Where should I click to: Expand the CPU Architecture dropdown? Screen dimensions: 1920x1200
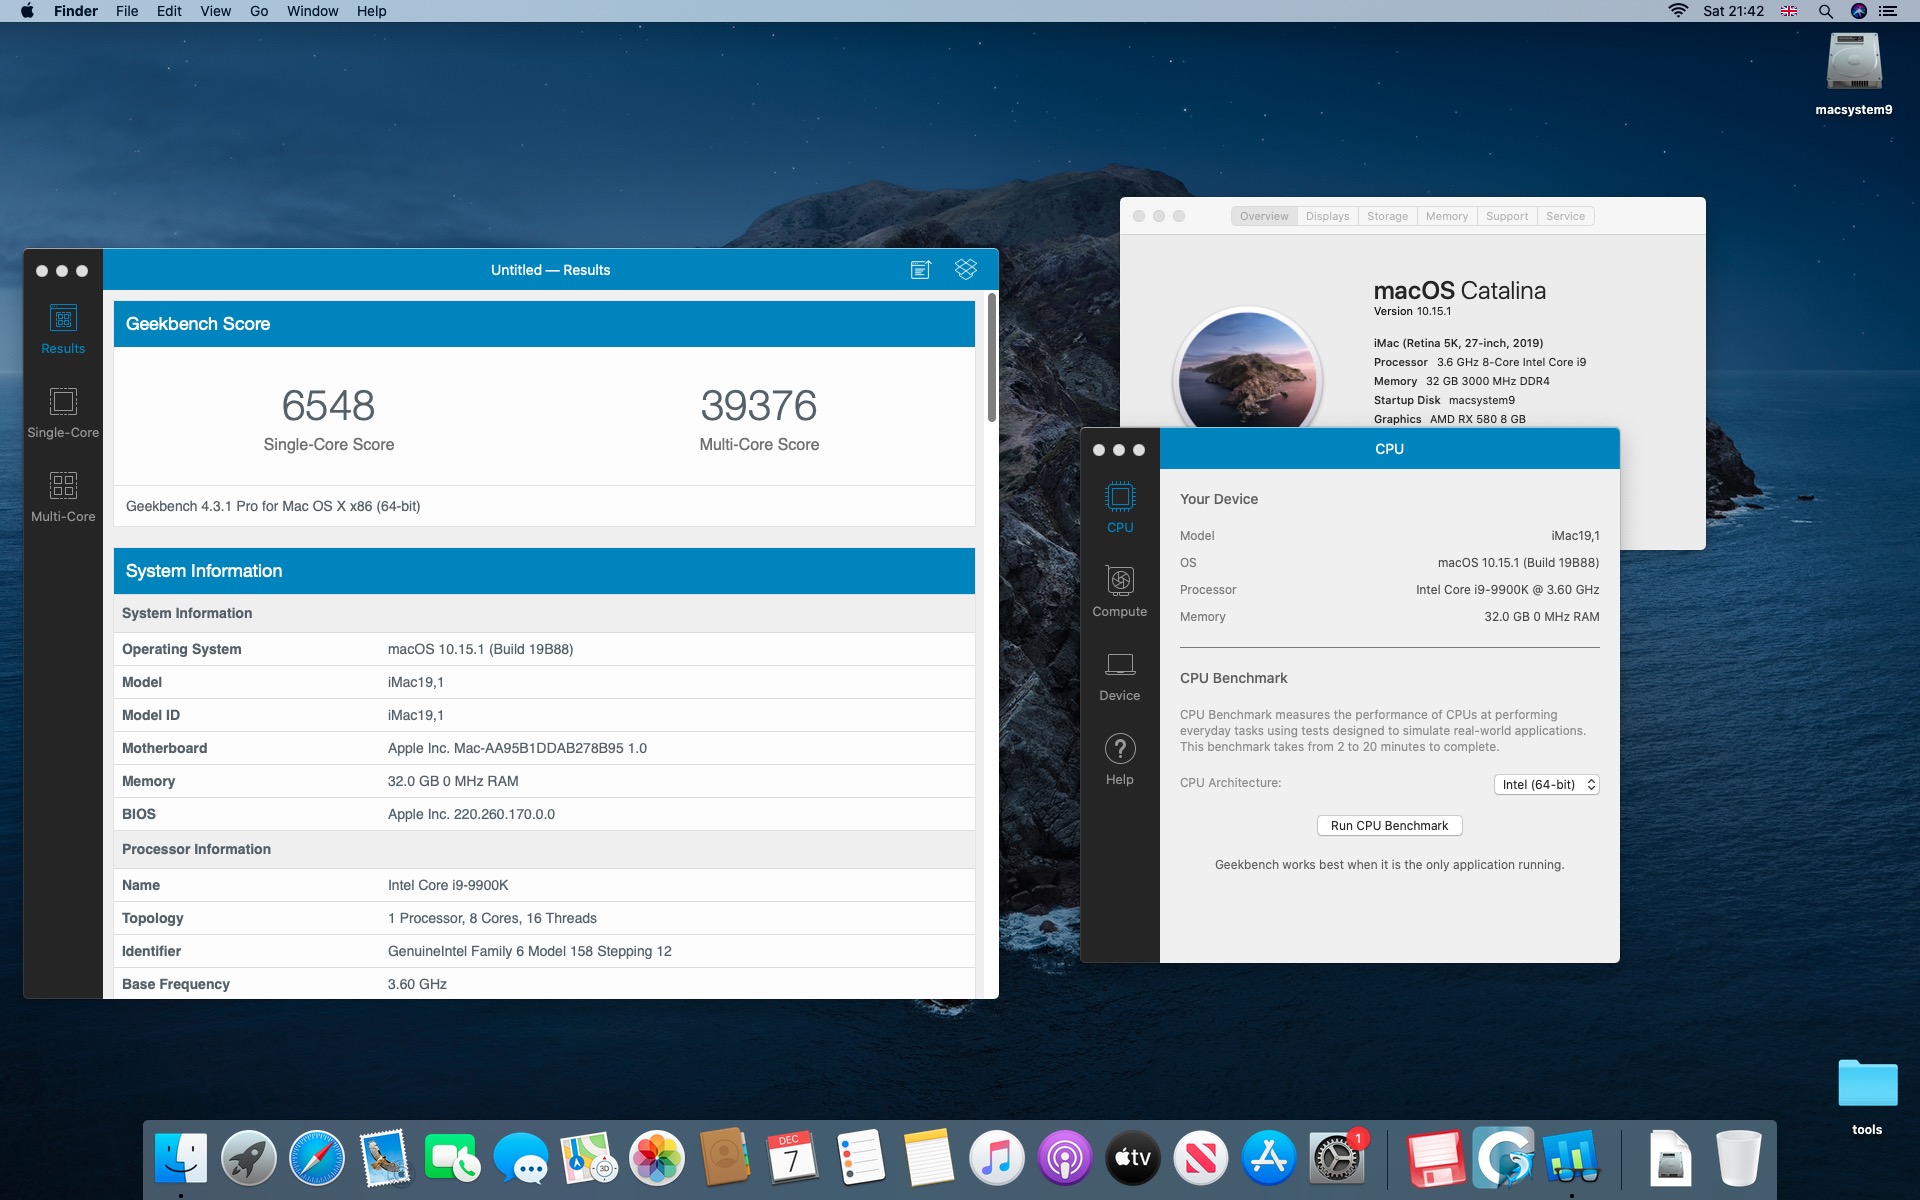pos(1546,785)
